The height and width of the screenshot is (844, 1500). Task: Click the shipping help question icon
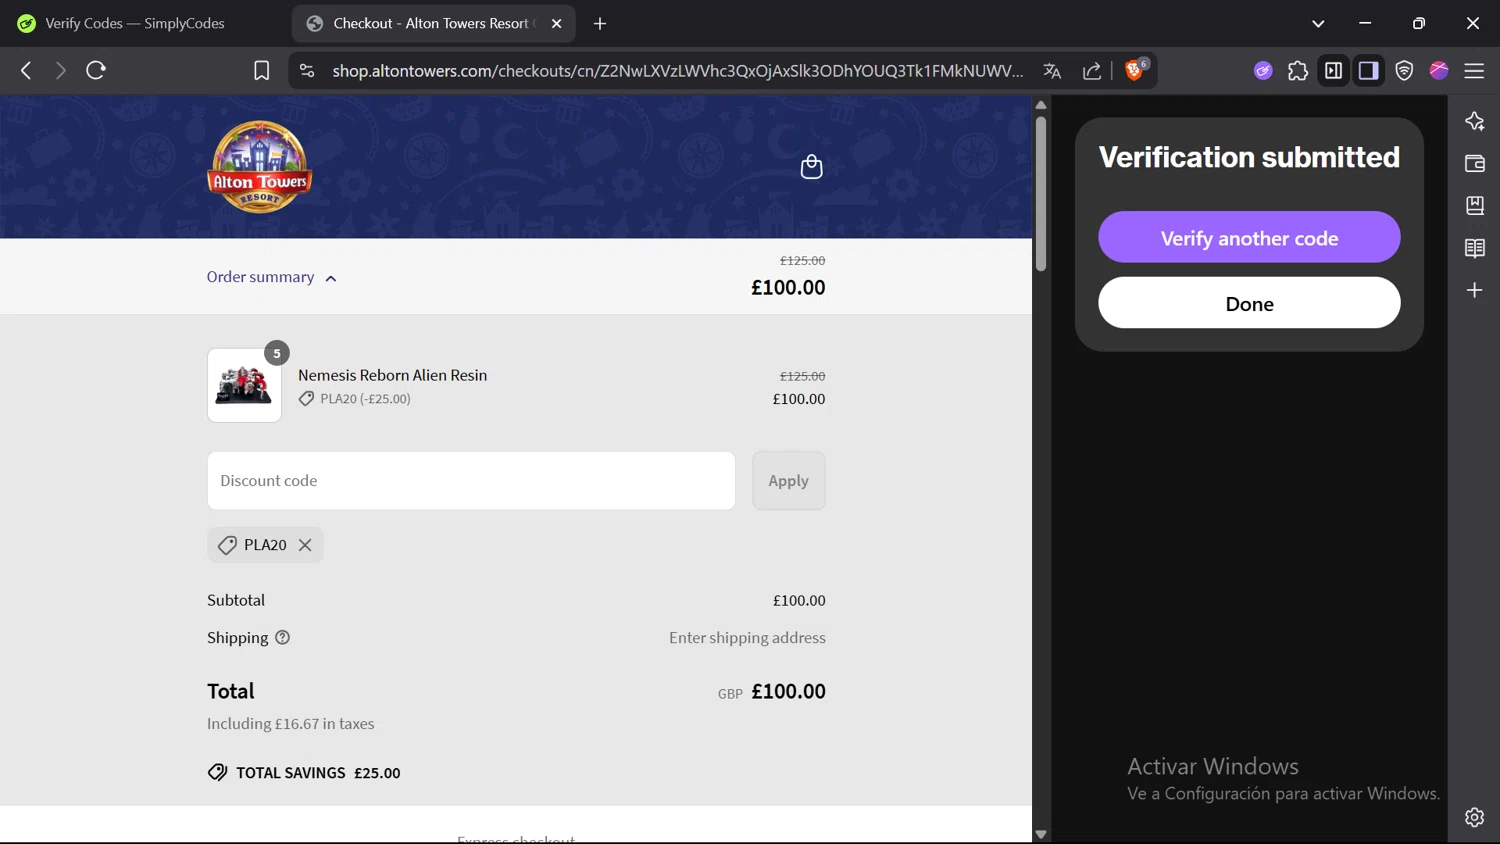tap(283, 638)
